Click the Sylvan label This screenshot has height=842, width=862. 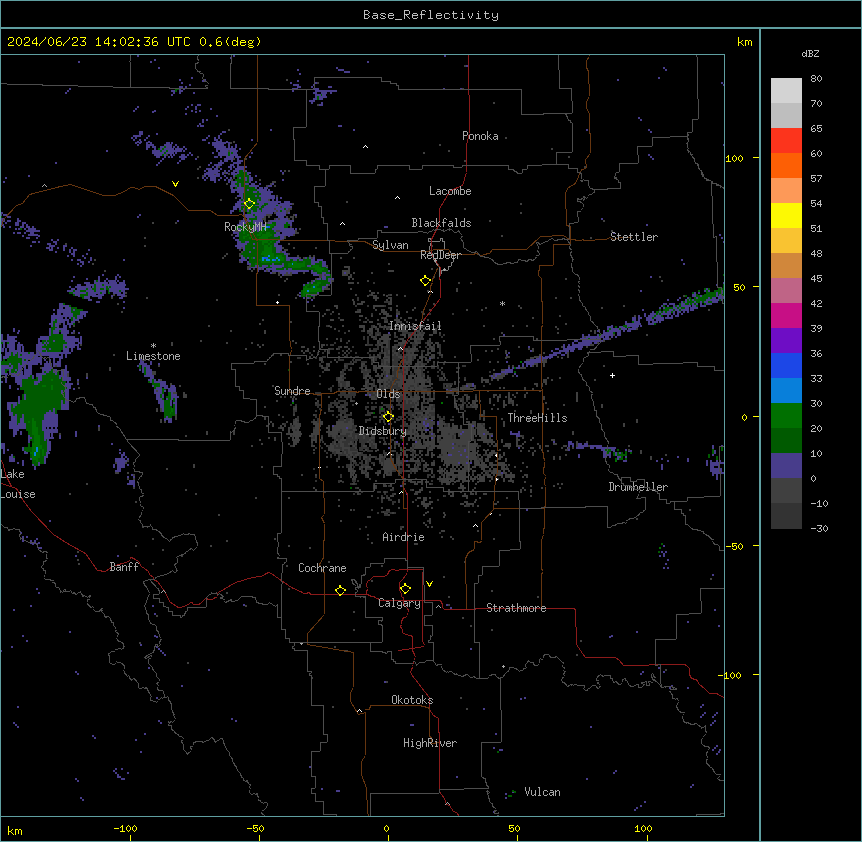(x=390, y=245)
